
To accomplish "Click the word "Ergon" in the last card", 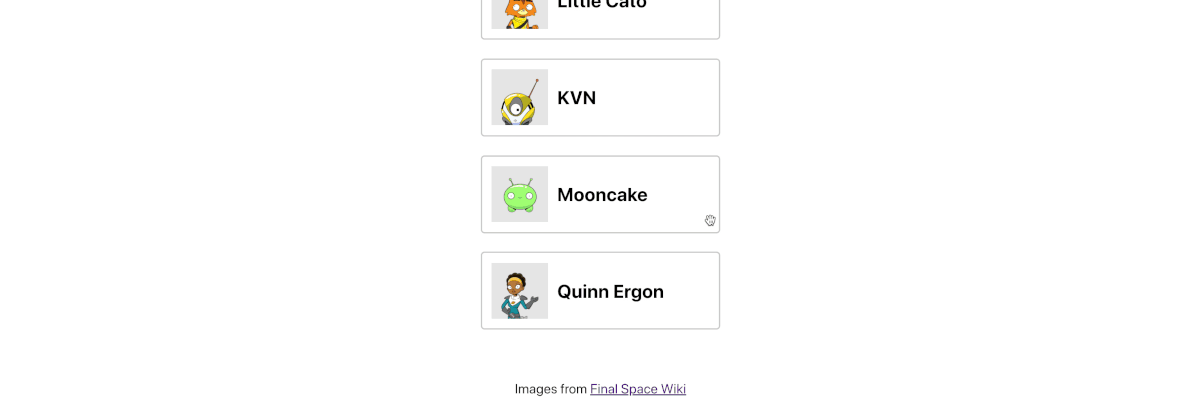I will [x=638, y=292].
